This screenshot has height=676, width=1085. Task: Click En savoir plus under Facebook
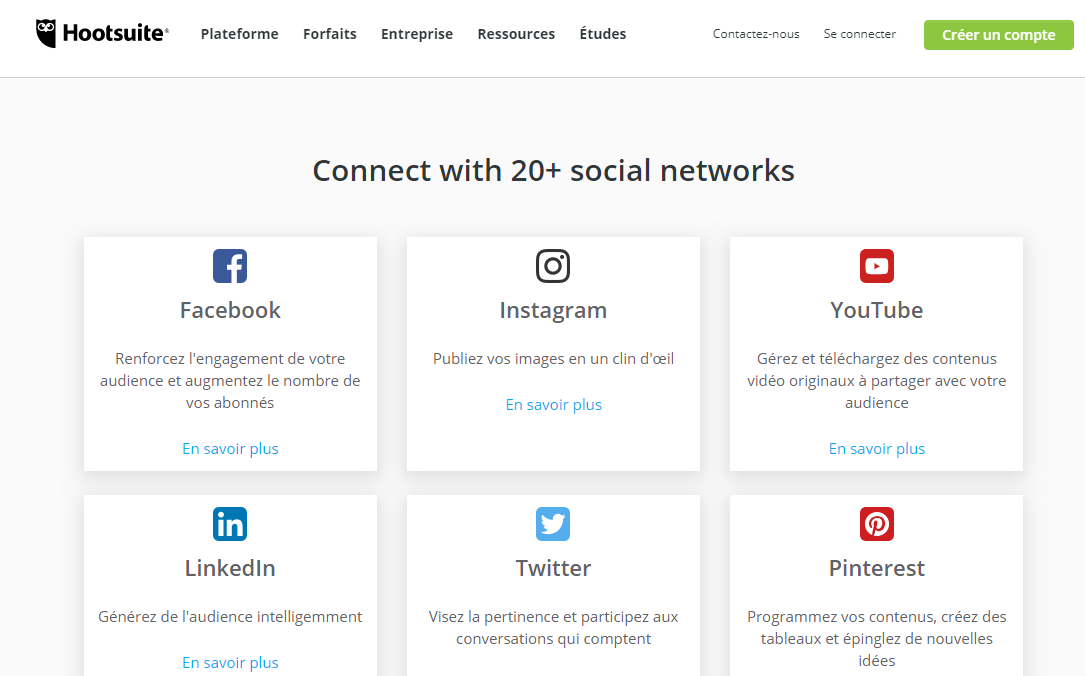(230, 448)
